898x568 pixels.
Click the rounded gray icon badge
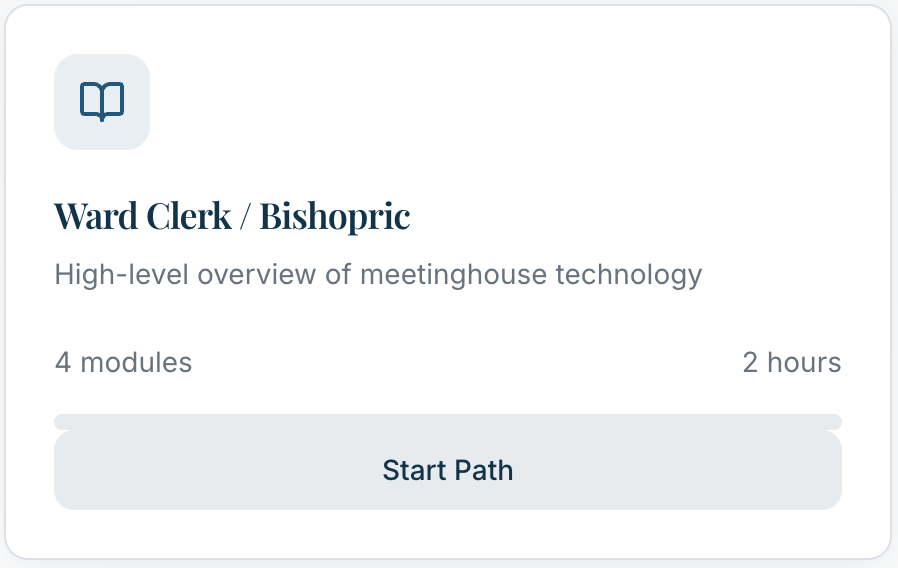click(x=102, y=102)
